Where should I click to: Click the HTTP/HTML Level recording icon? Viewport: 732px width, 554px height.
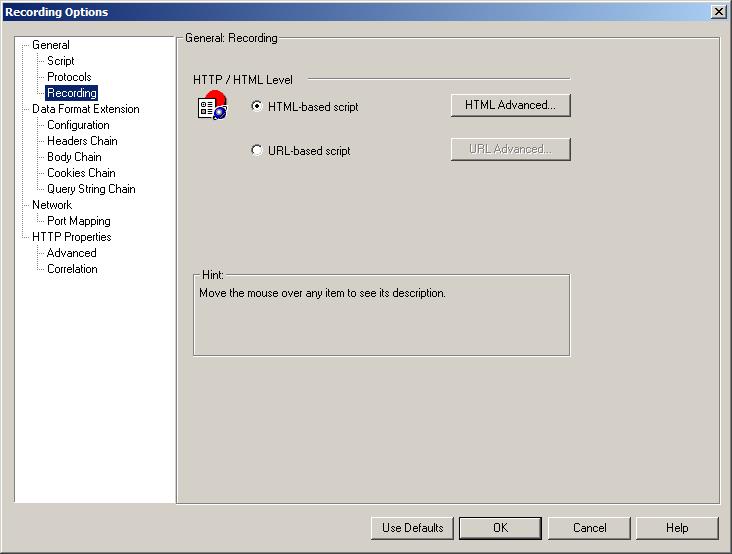[x=212, y=105]
